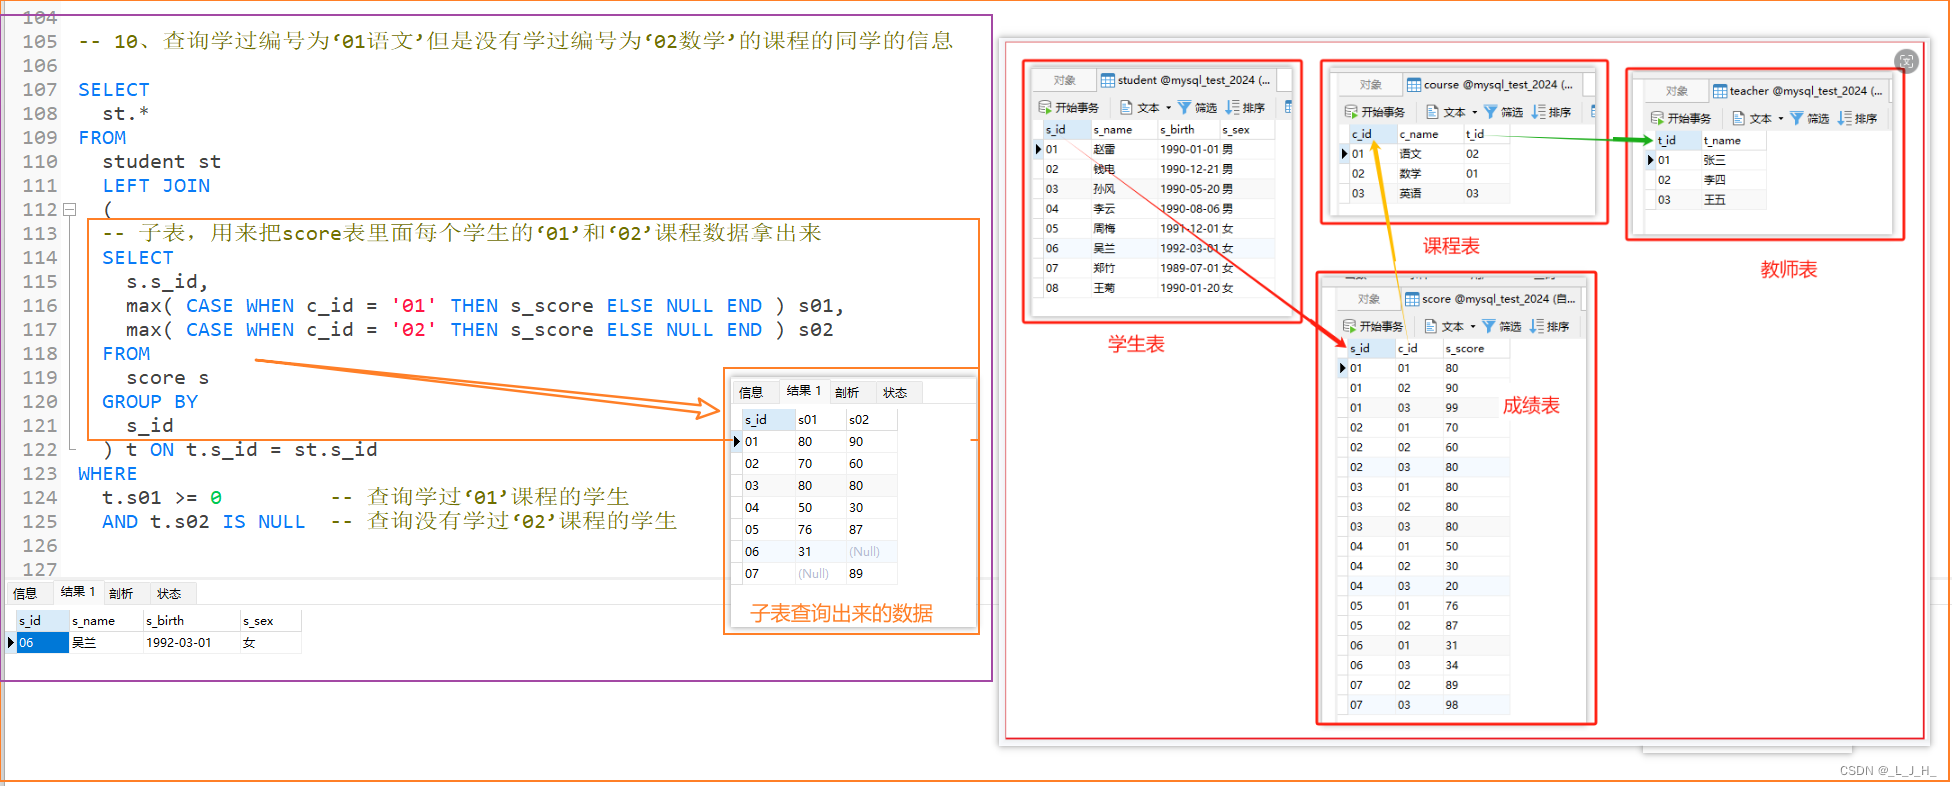Click the table icon on student tab
The width and height of the screenshot is (1952, 786).
(x=1107, y=80)
